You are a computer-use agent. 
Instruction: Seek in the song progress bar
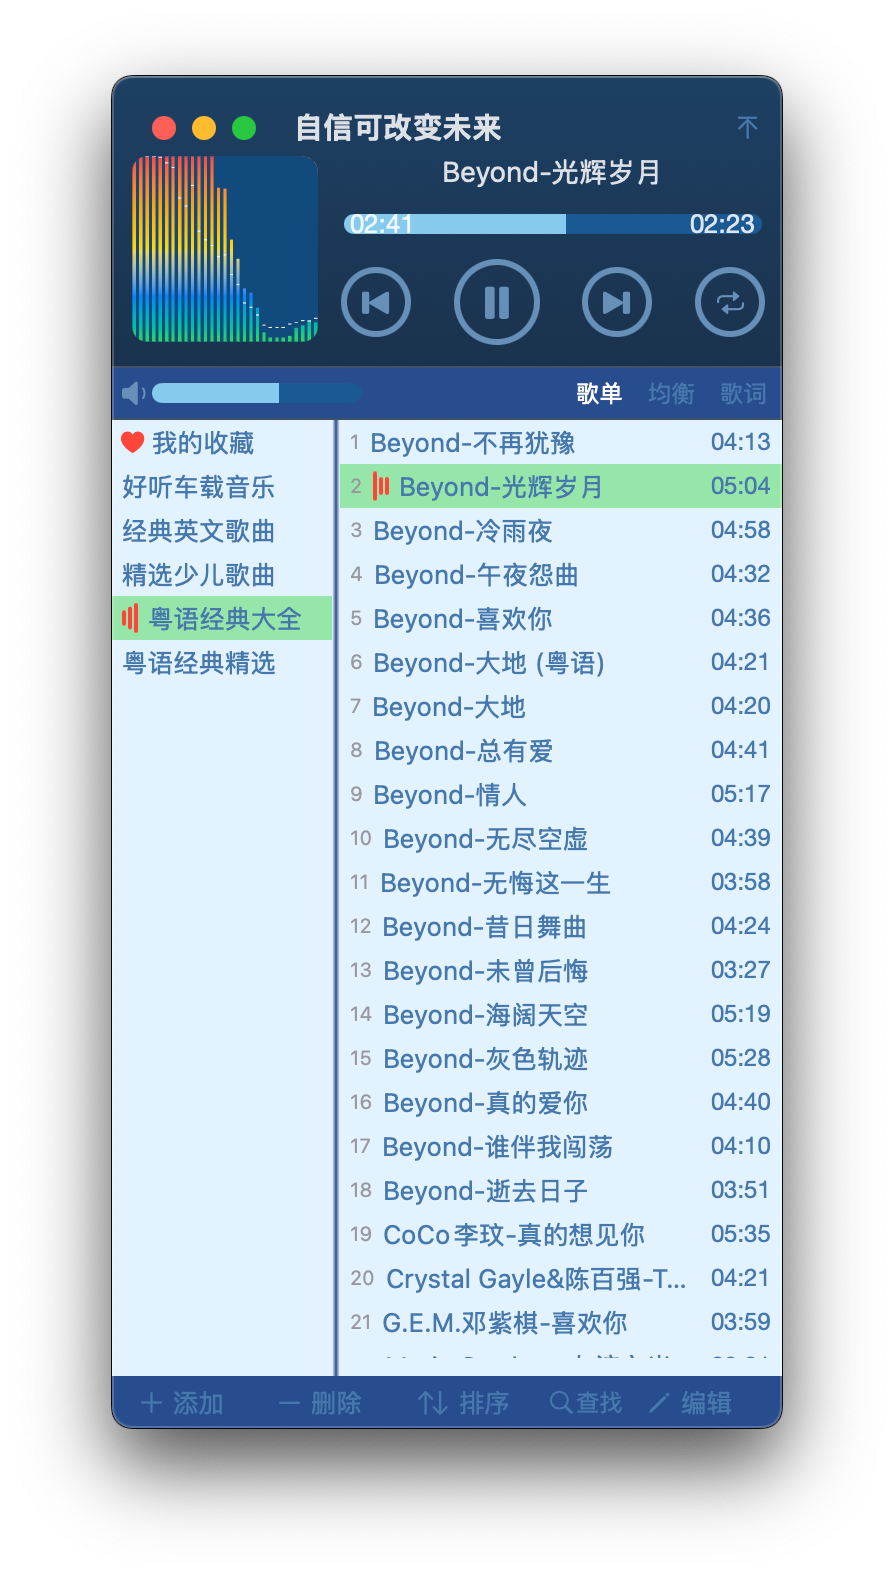point(553,224)
